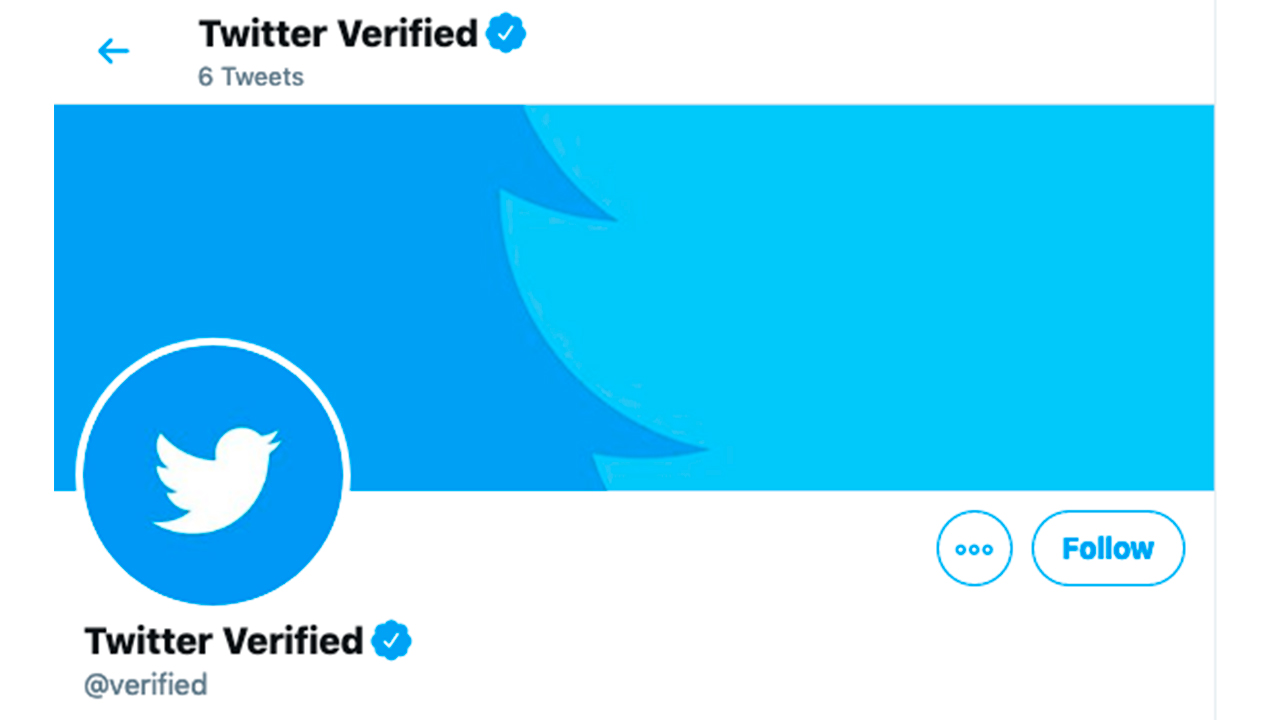Click the Twitter Verified profile name
1280x720 pixels.
[224, 640]
